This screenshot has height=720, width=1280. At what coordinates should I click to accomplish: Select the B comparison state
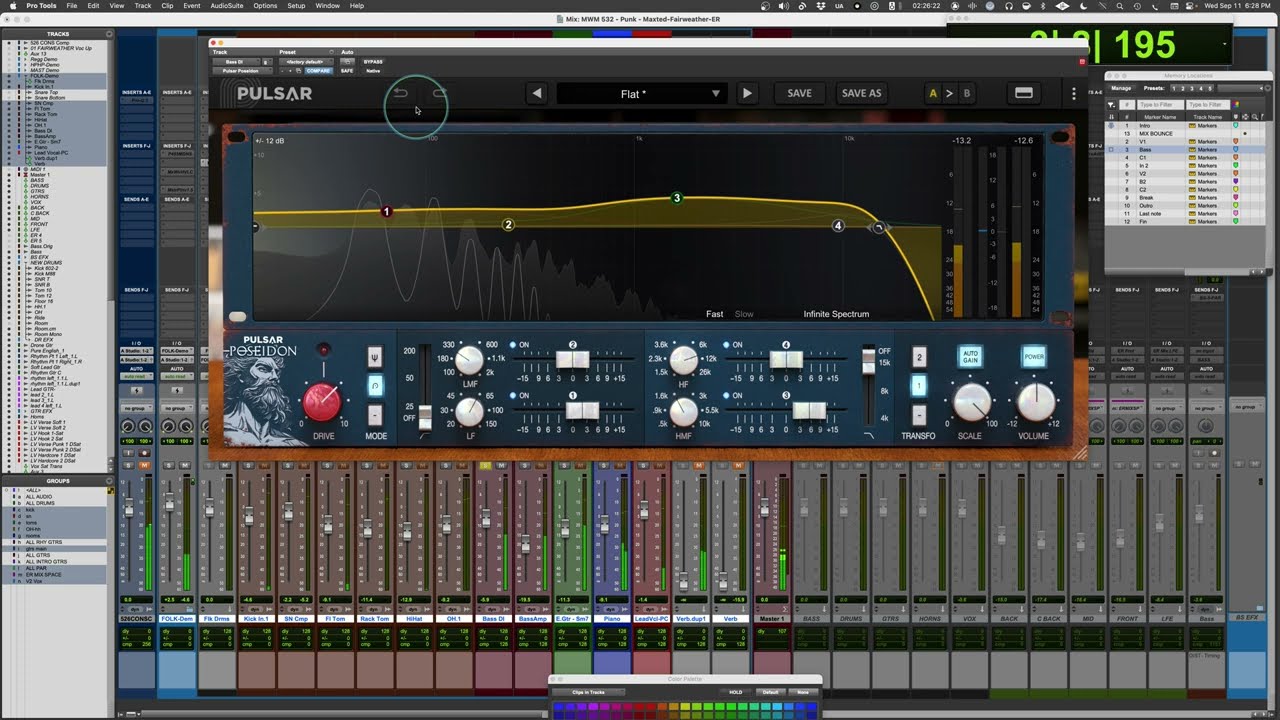pos(966,94)
